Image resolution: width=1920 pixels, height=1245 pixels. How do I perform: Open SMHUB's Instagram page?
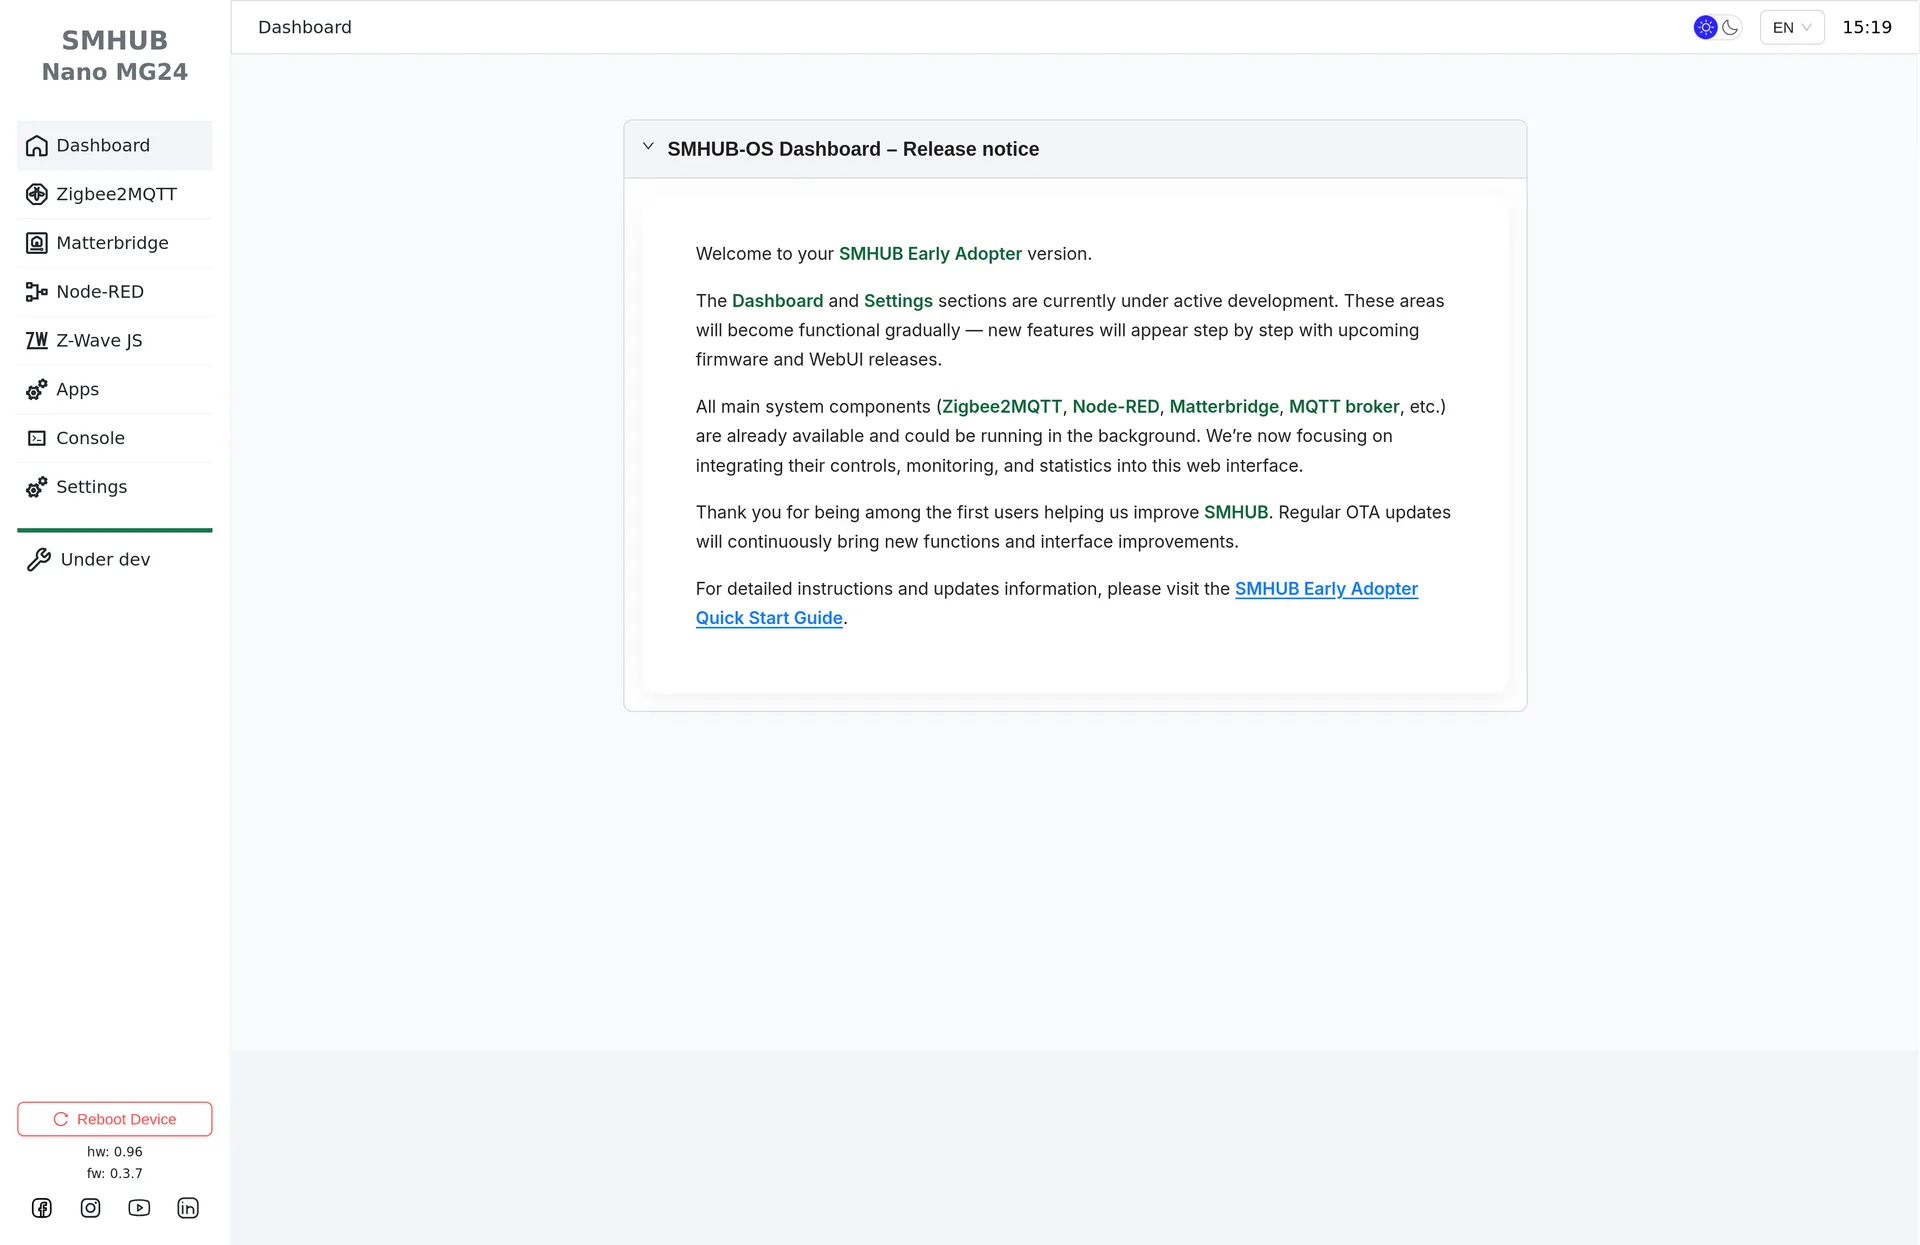(x=90, y=1208)
